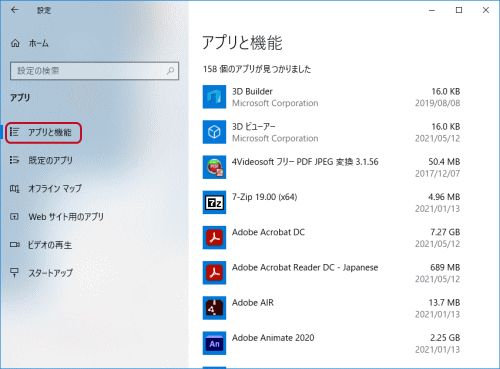
Task: Click the 設定 window title text
Action: pyautogui.click(x=44, y=10)
